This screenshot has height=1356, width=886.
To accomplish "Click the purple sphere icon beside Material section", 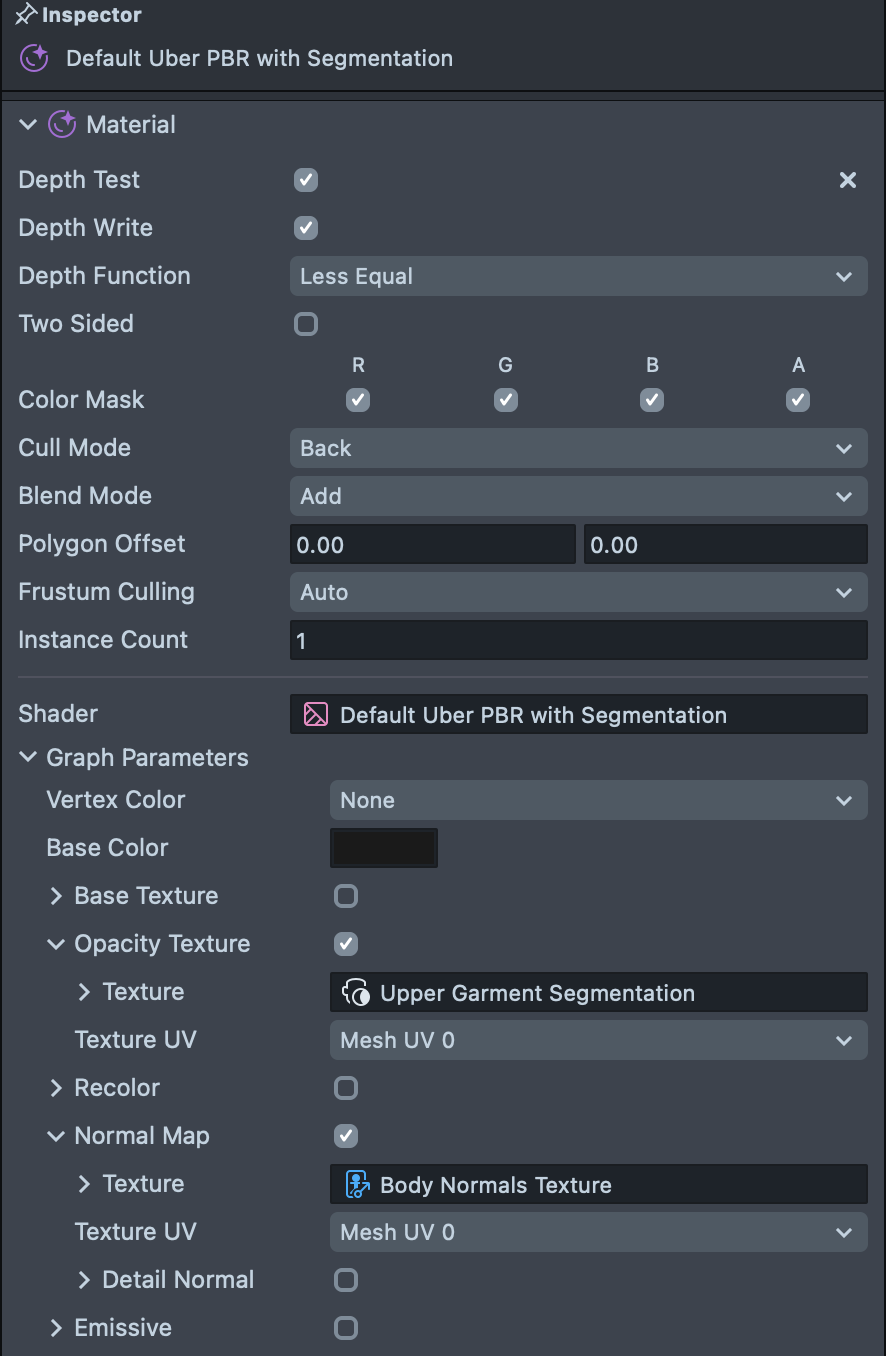I will coord(61,124).
